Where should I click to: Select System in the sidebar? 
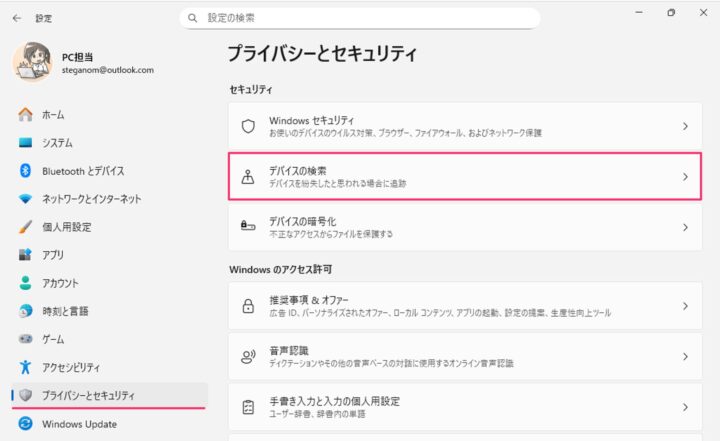tap(56, 143)
